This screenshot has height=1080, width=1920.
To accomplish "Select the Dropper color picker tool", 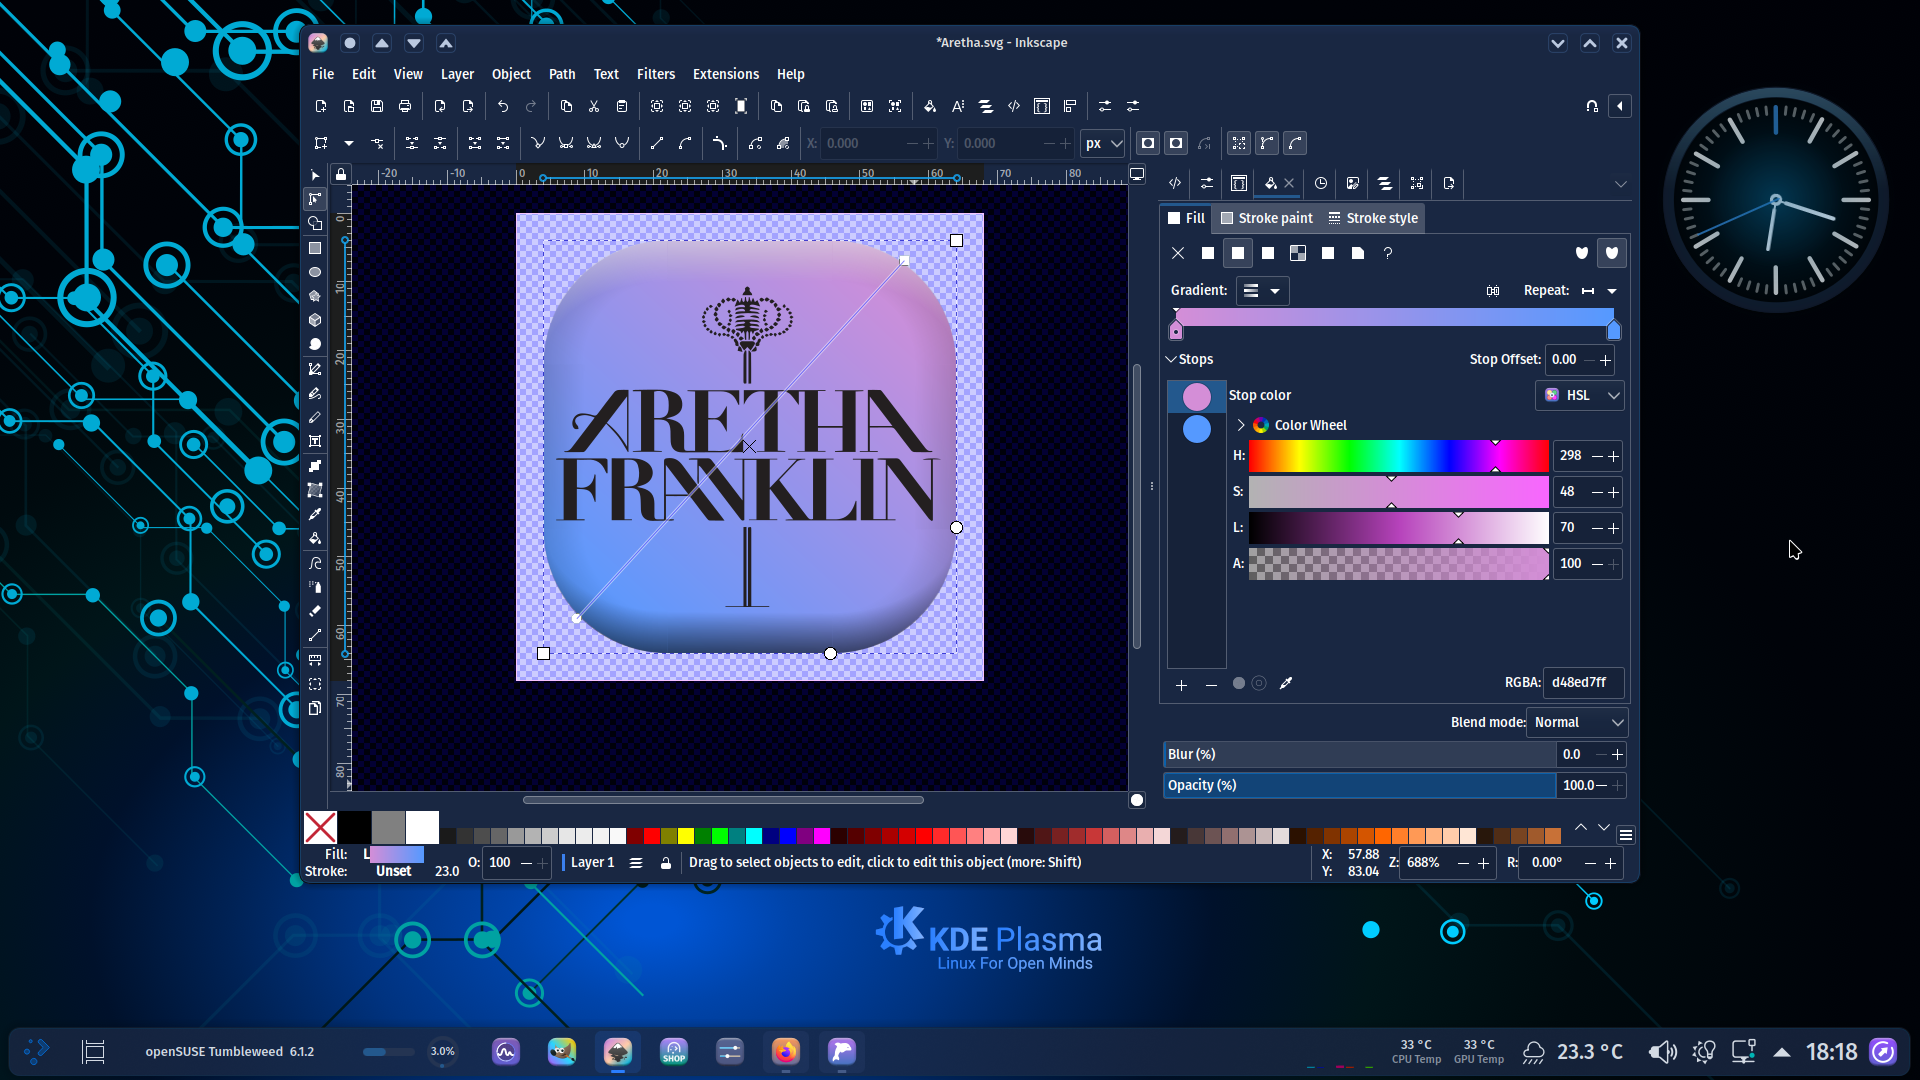I will click(315, 514).
